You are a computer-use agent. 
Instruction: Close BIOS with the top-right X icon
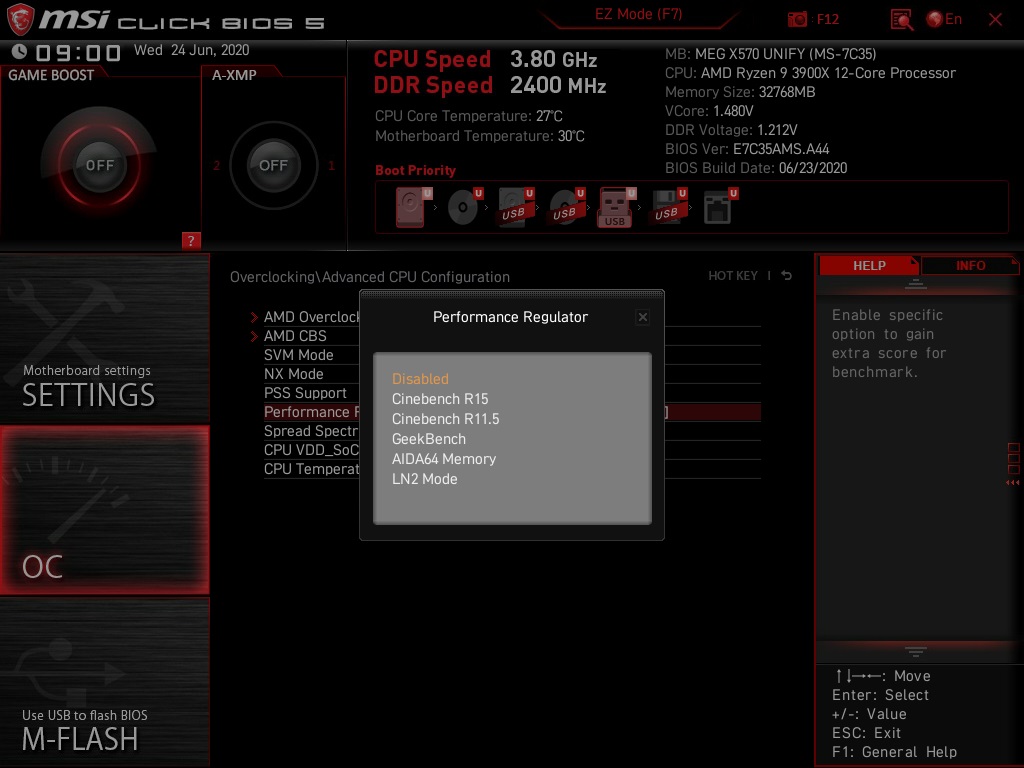[995, 20]
